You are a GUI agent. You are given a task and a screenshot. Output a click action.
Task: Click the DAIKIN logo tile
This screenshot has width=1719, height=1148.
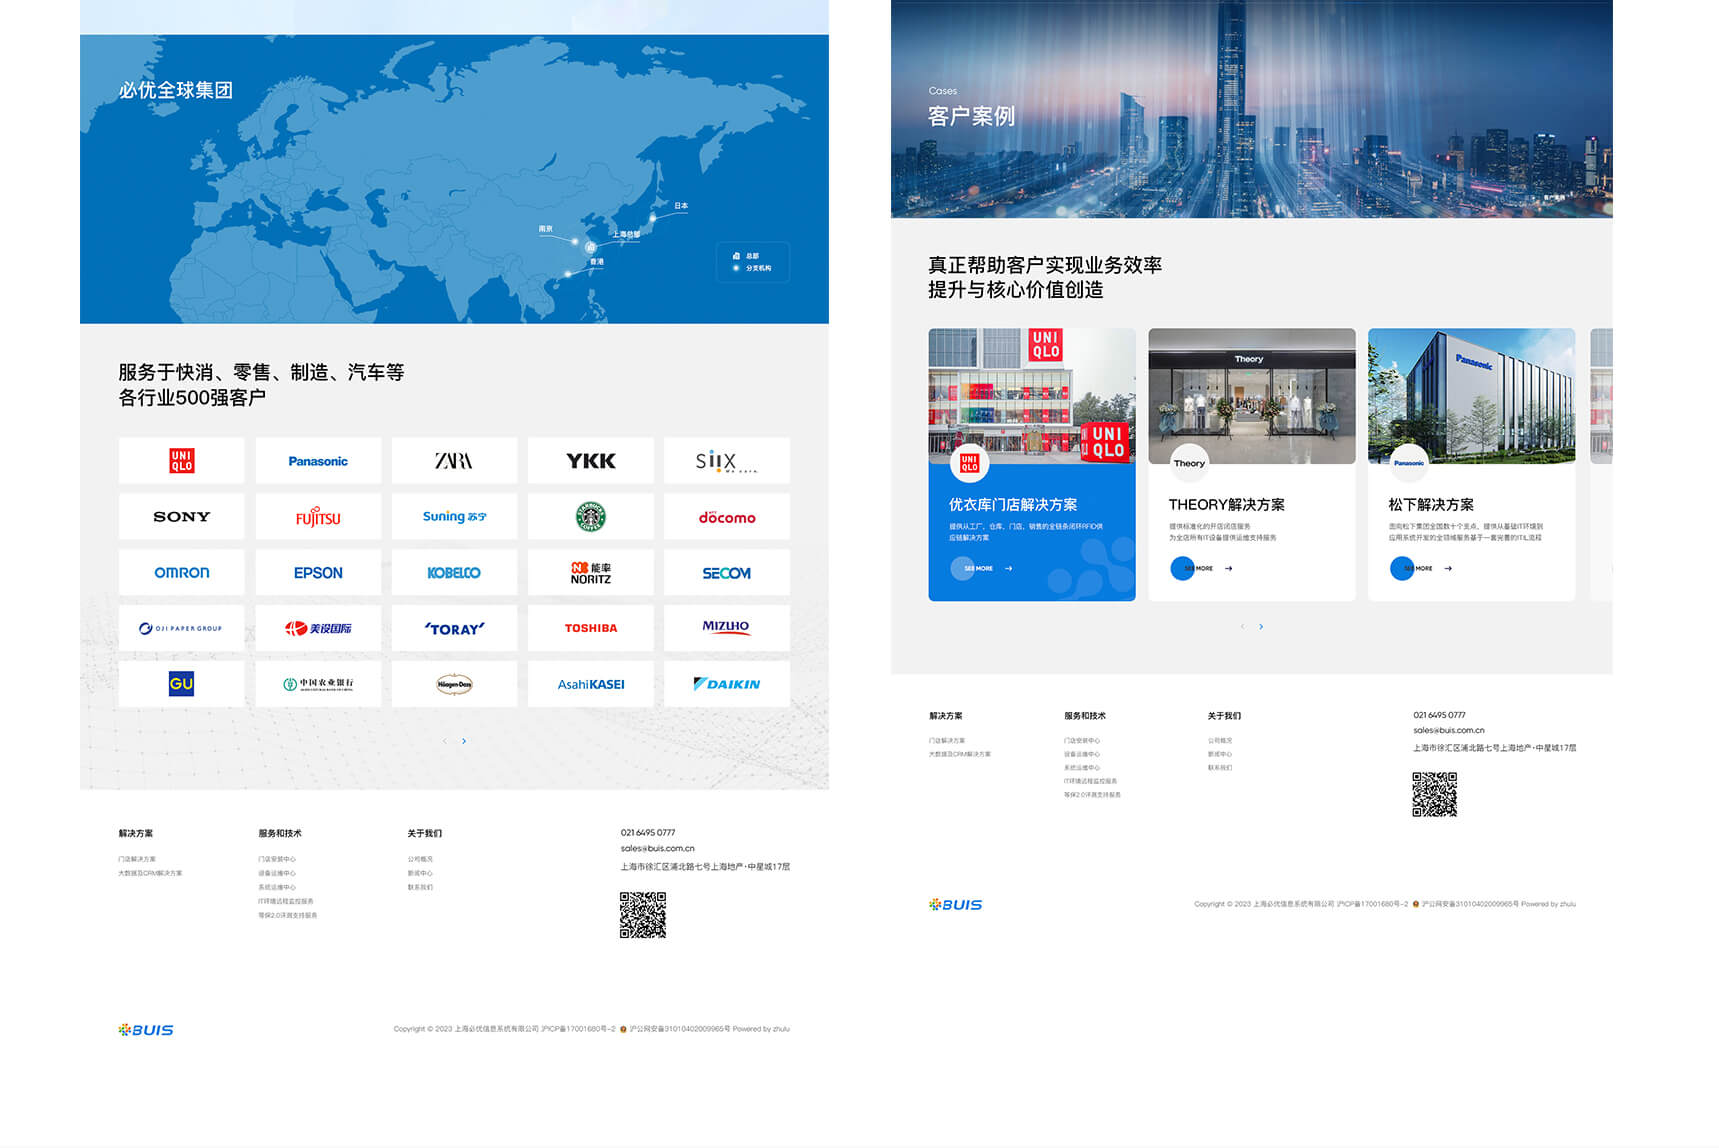727,684
